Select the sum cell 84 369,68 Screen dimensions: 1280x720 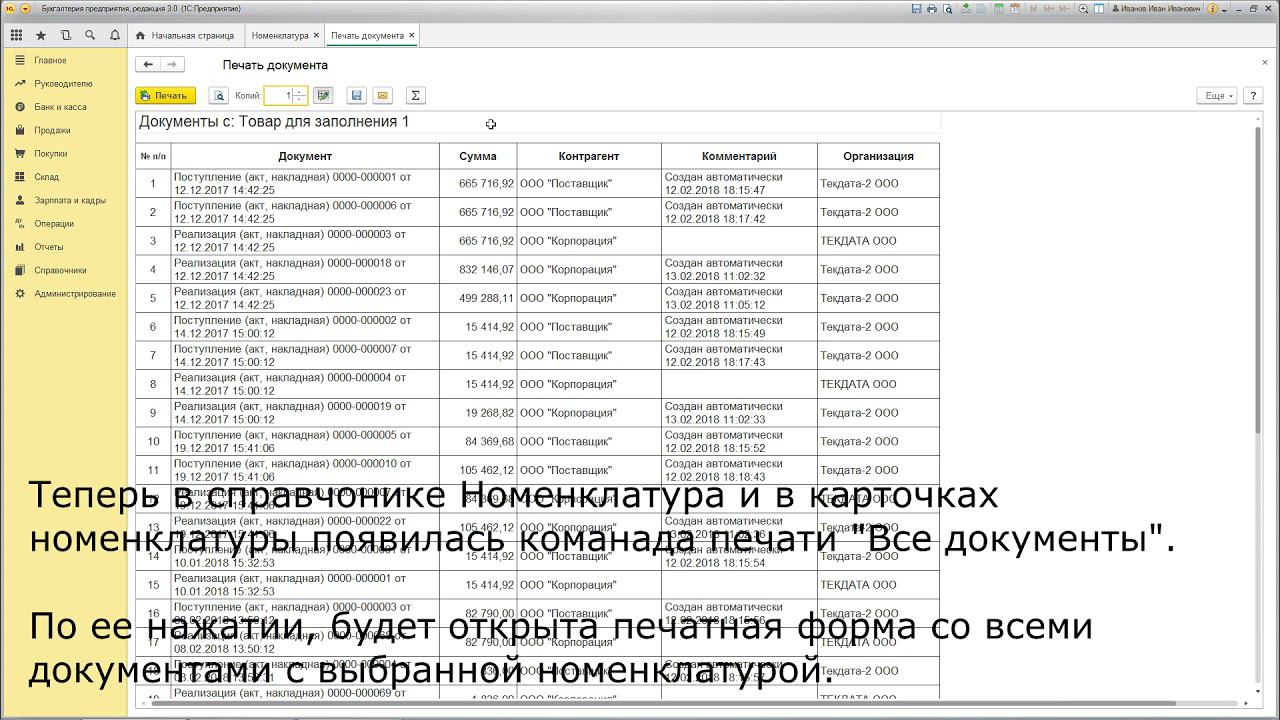(x=478, y=442)
